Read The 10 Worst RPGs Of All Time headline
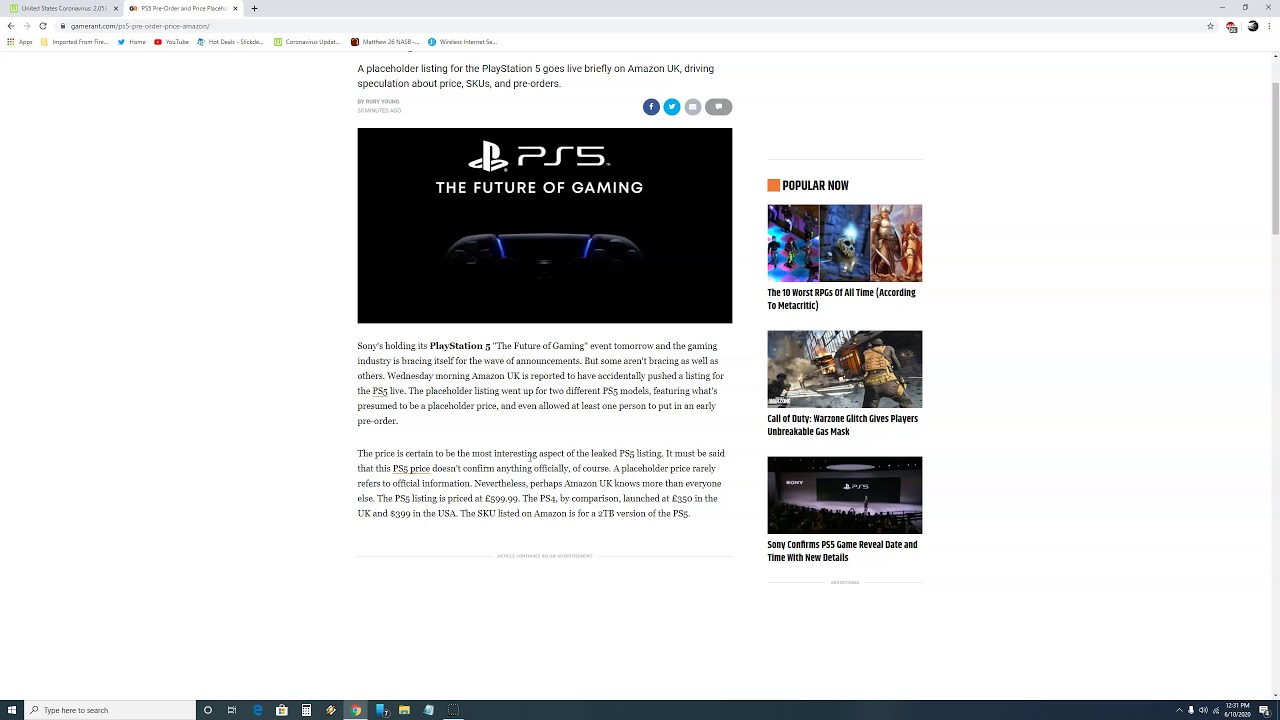1280x720 pixels. [x=841, y=299]
